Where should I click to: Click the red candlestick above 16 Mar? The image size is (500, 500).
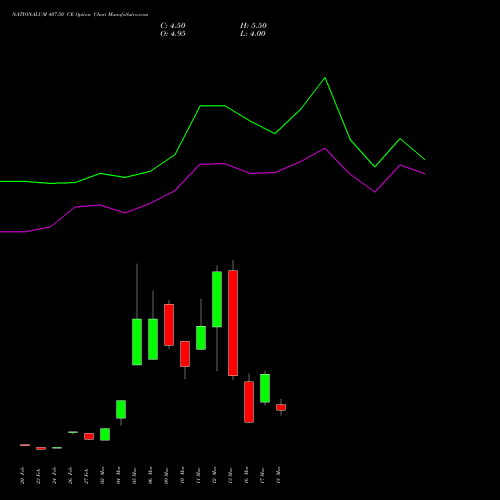tap(249, 402)
